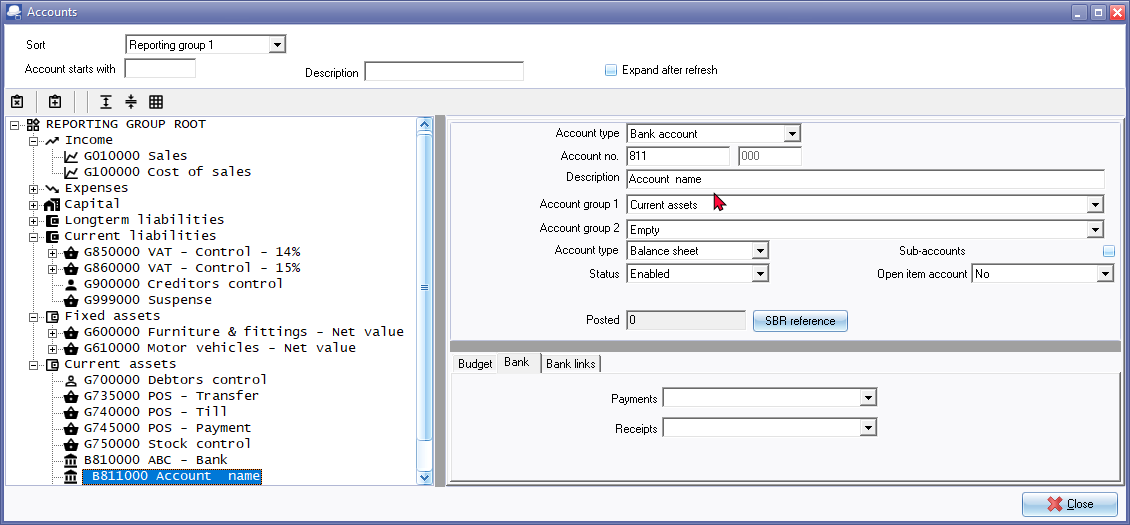Switch to the Budget tab
The height and width of the screenshot is (525, 1130).
[x=475, y=364]
